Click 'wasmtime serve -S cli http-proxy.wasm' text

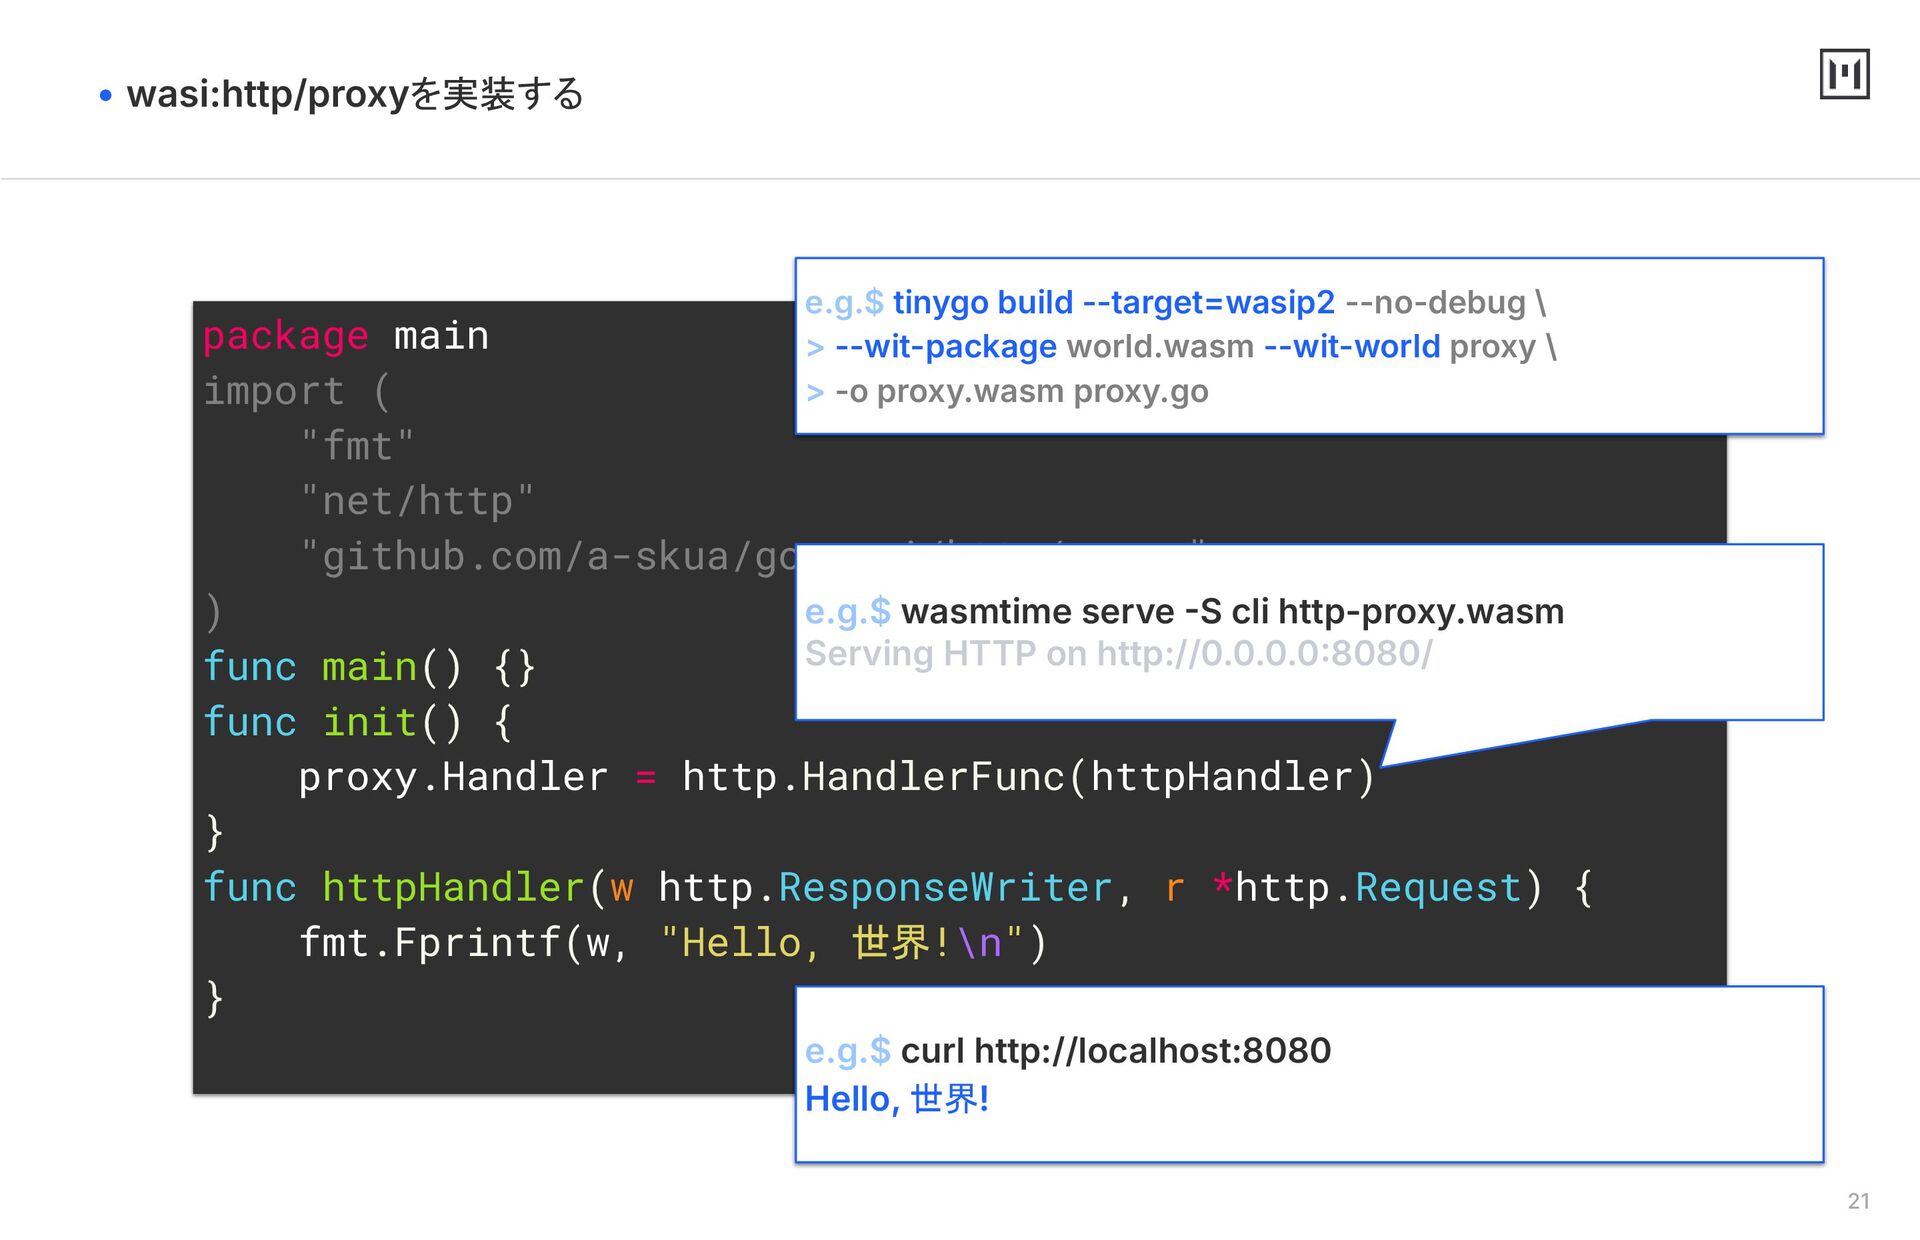point(1232,611)
